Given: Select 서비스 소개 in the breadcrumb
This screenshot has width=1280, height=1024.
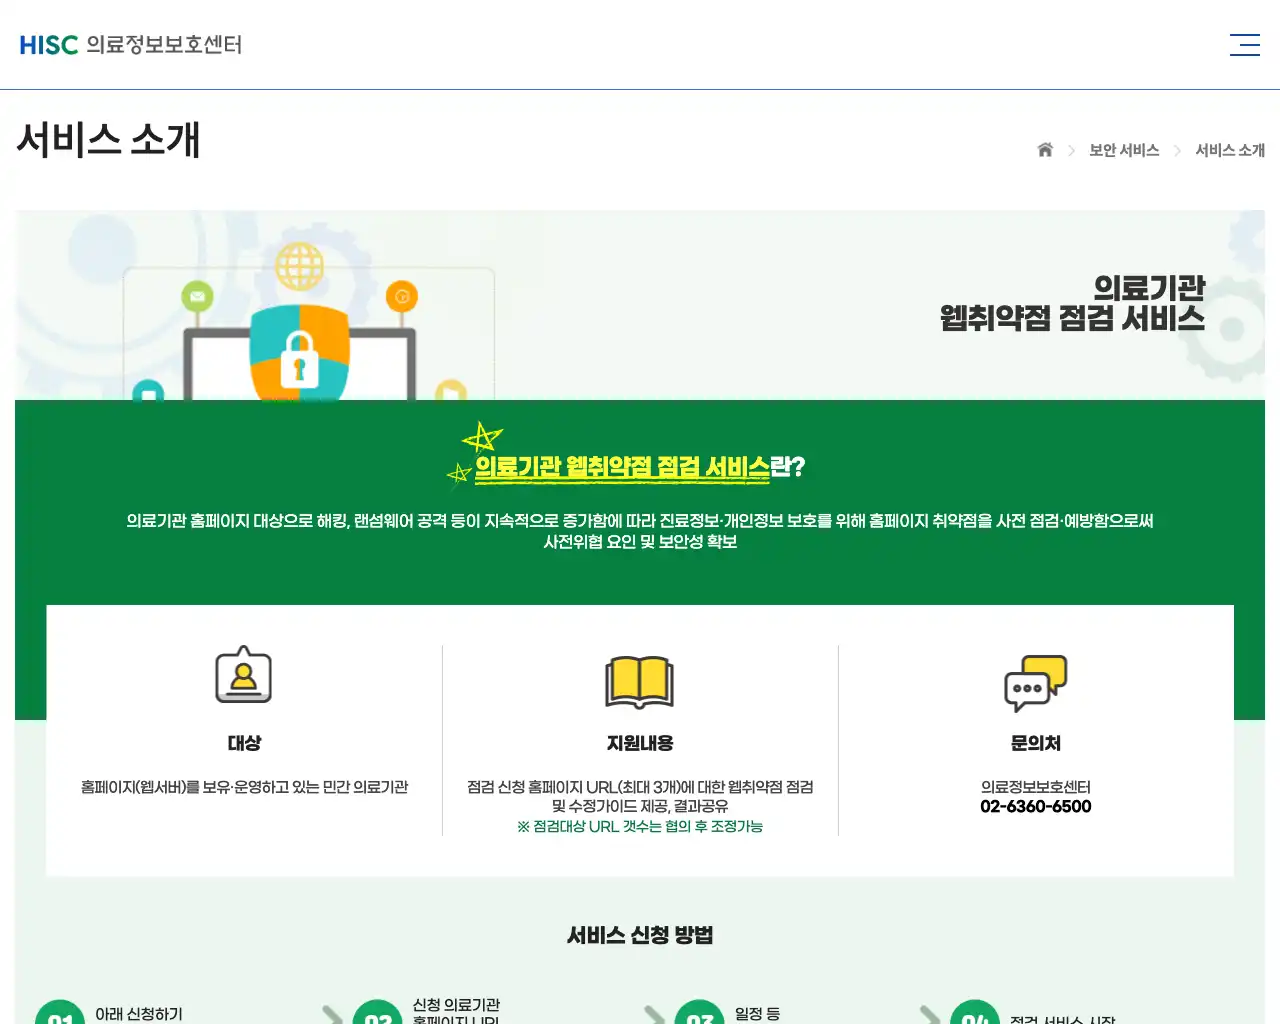Looking at the screenshot, I should (1230, 150).
